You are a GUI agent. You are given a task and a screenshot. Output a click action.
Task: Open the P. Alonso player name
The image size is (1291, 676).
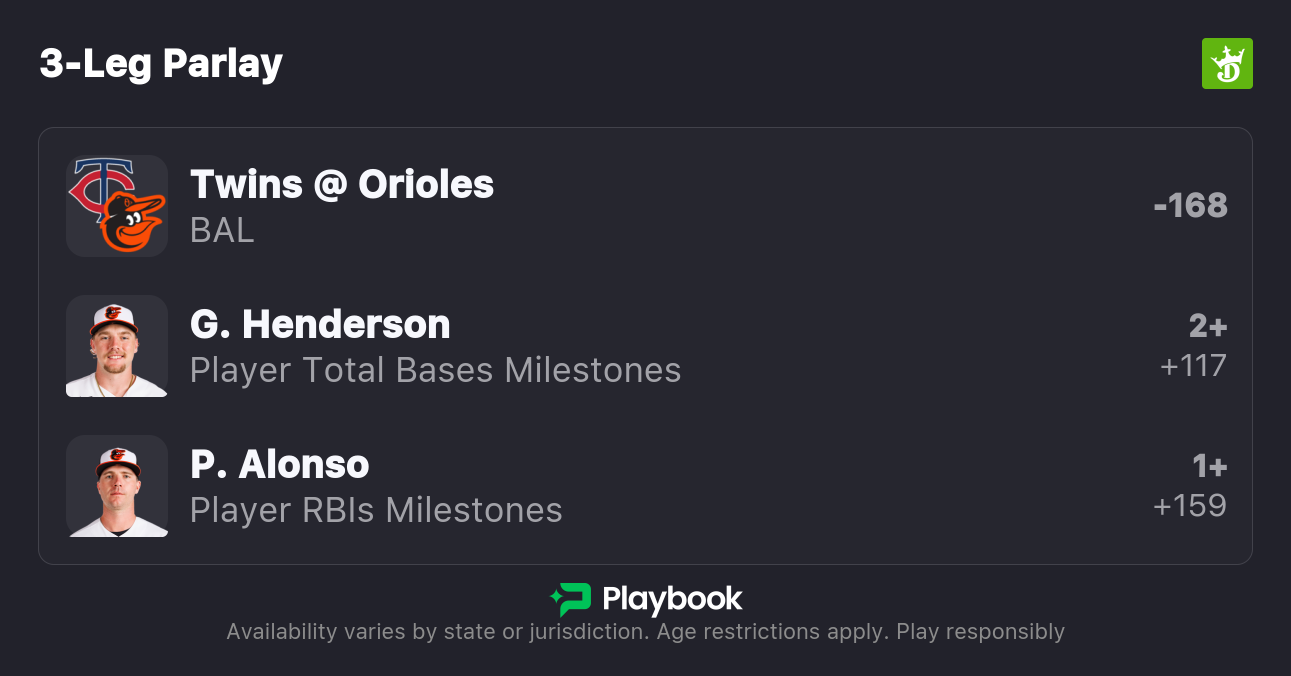pyautogui.click(x=280, y=464)
